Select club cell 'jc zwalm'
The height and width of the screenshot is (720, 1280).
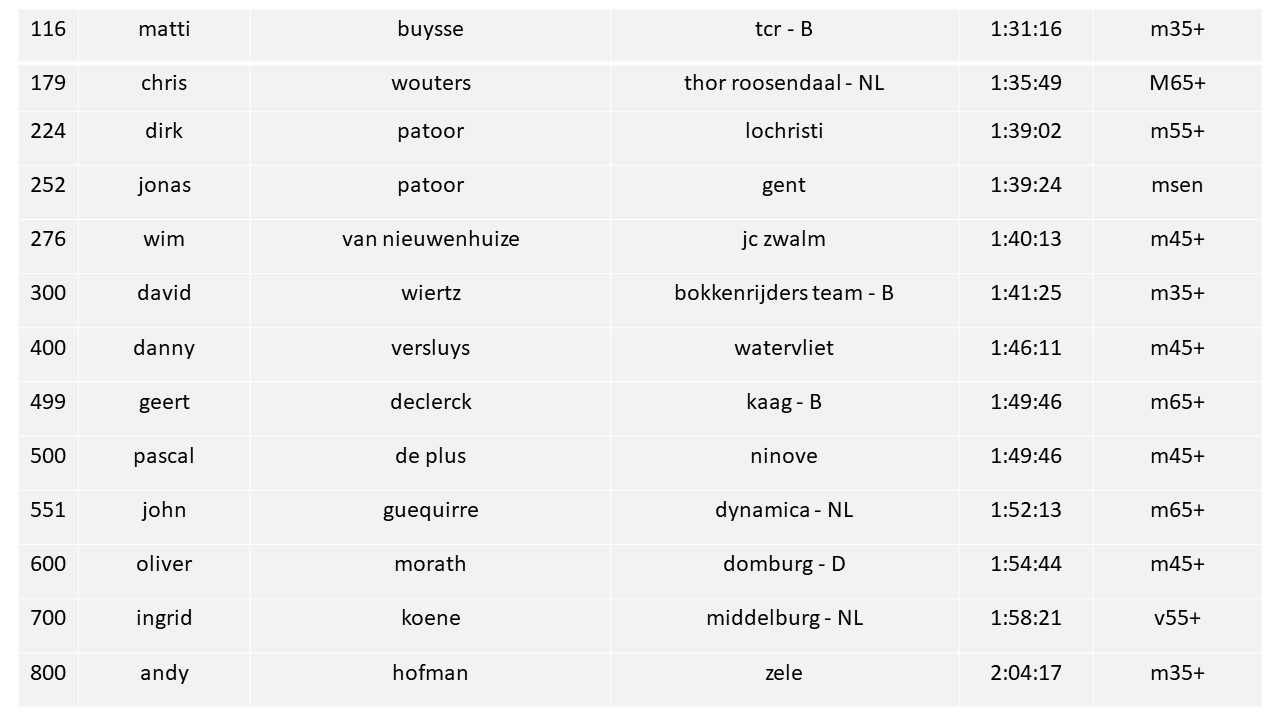[784, 239]
